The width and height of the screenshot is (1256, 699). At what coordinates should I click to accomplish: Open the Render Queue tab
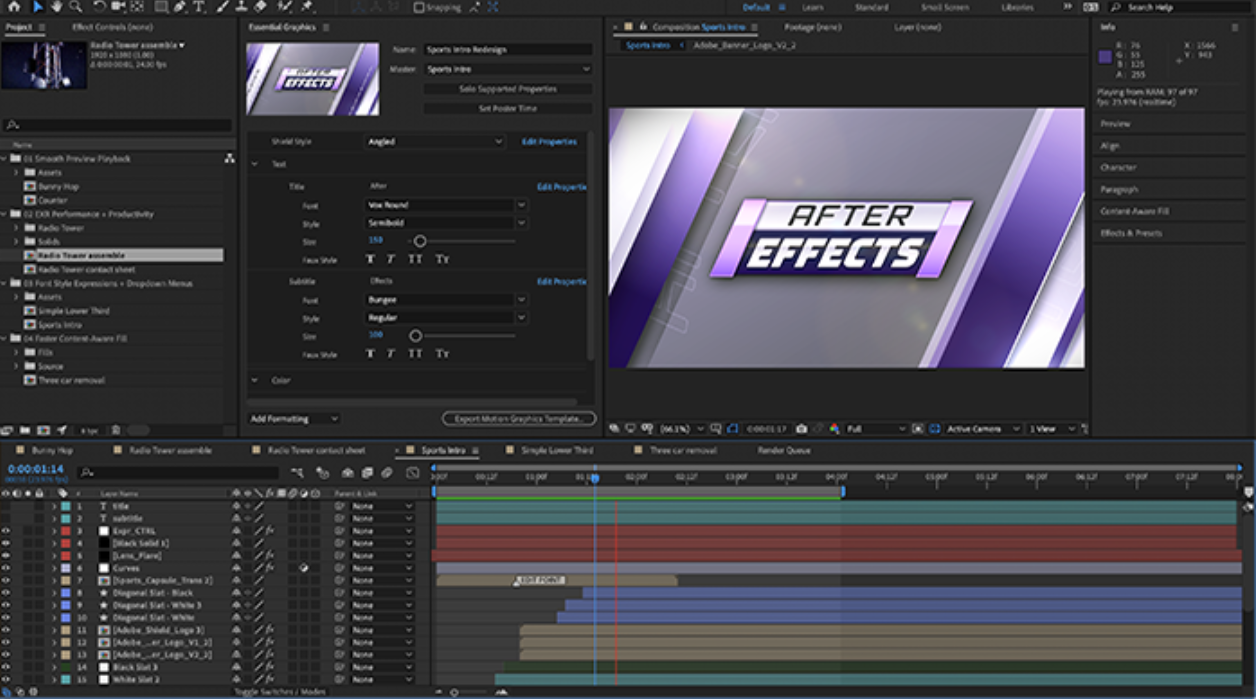pos(784,451)
